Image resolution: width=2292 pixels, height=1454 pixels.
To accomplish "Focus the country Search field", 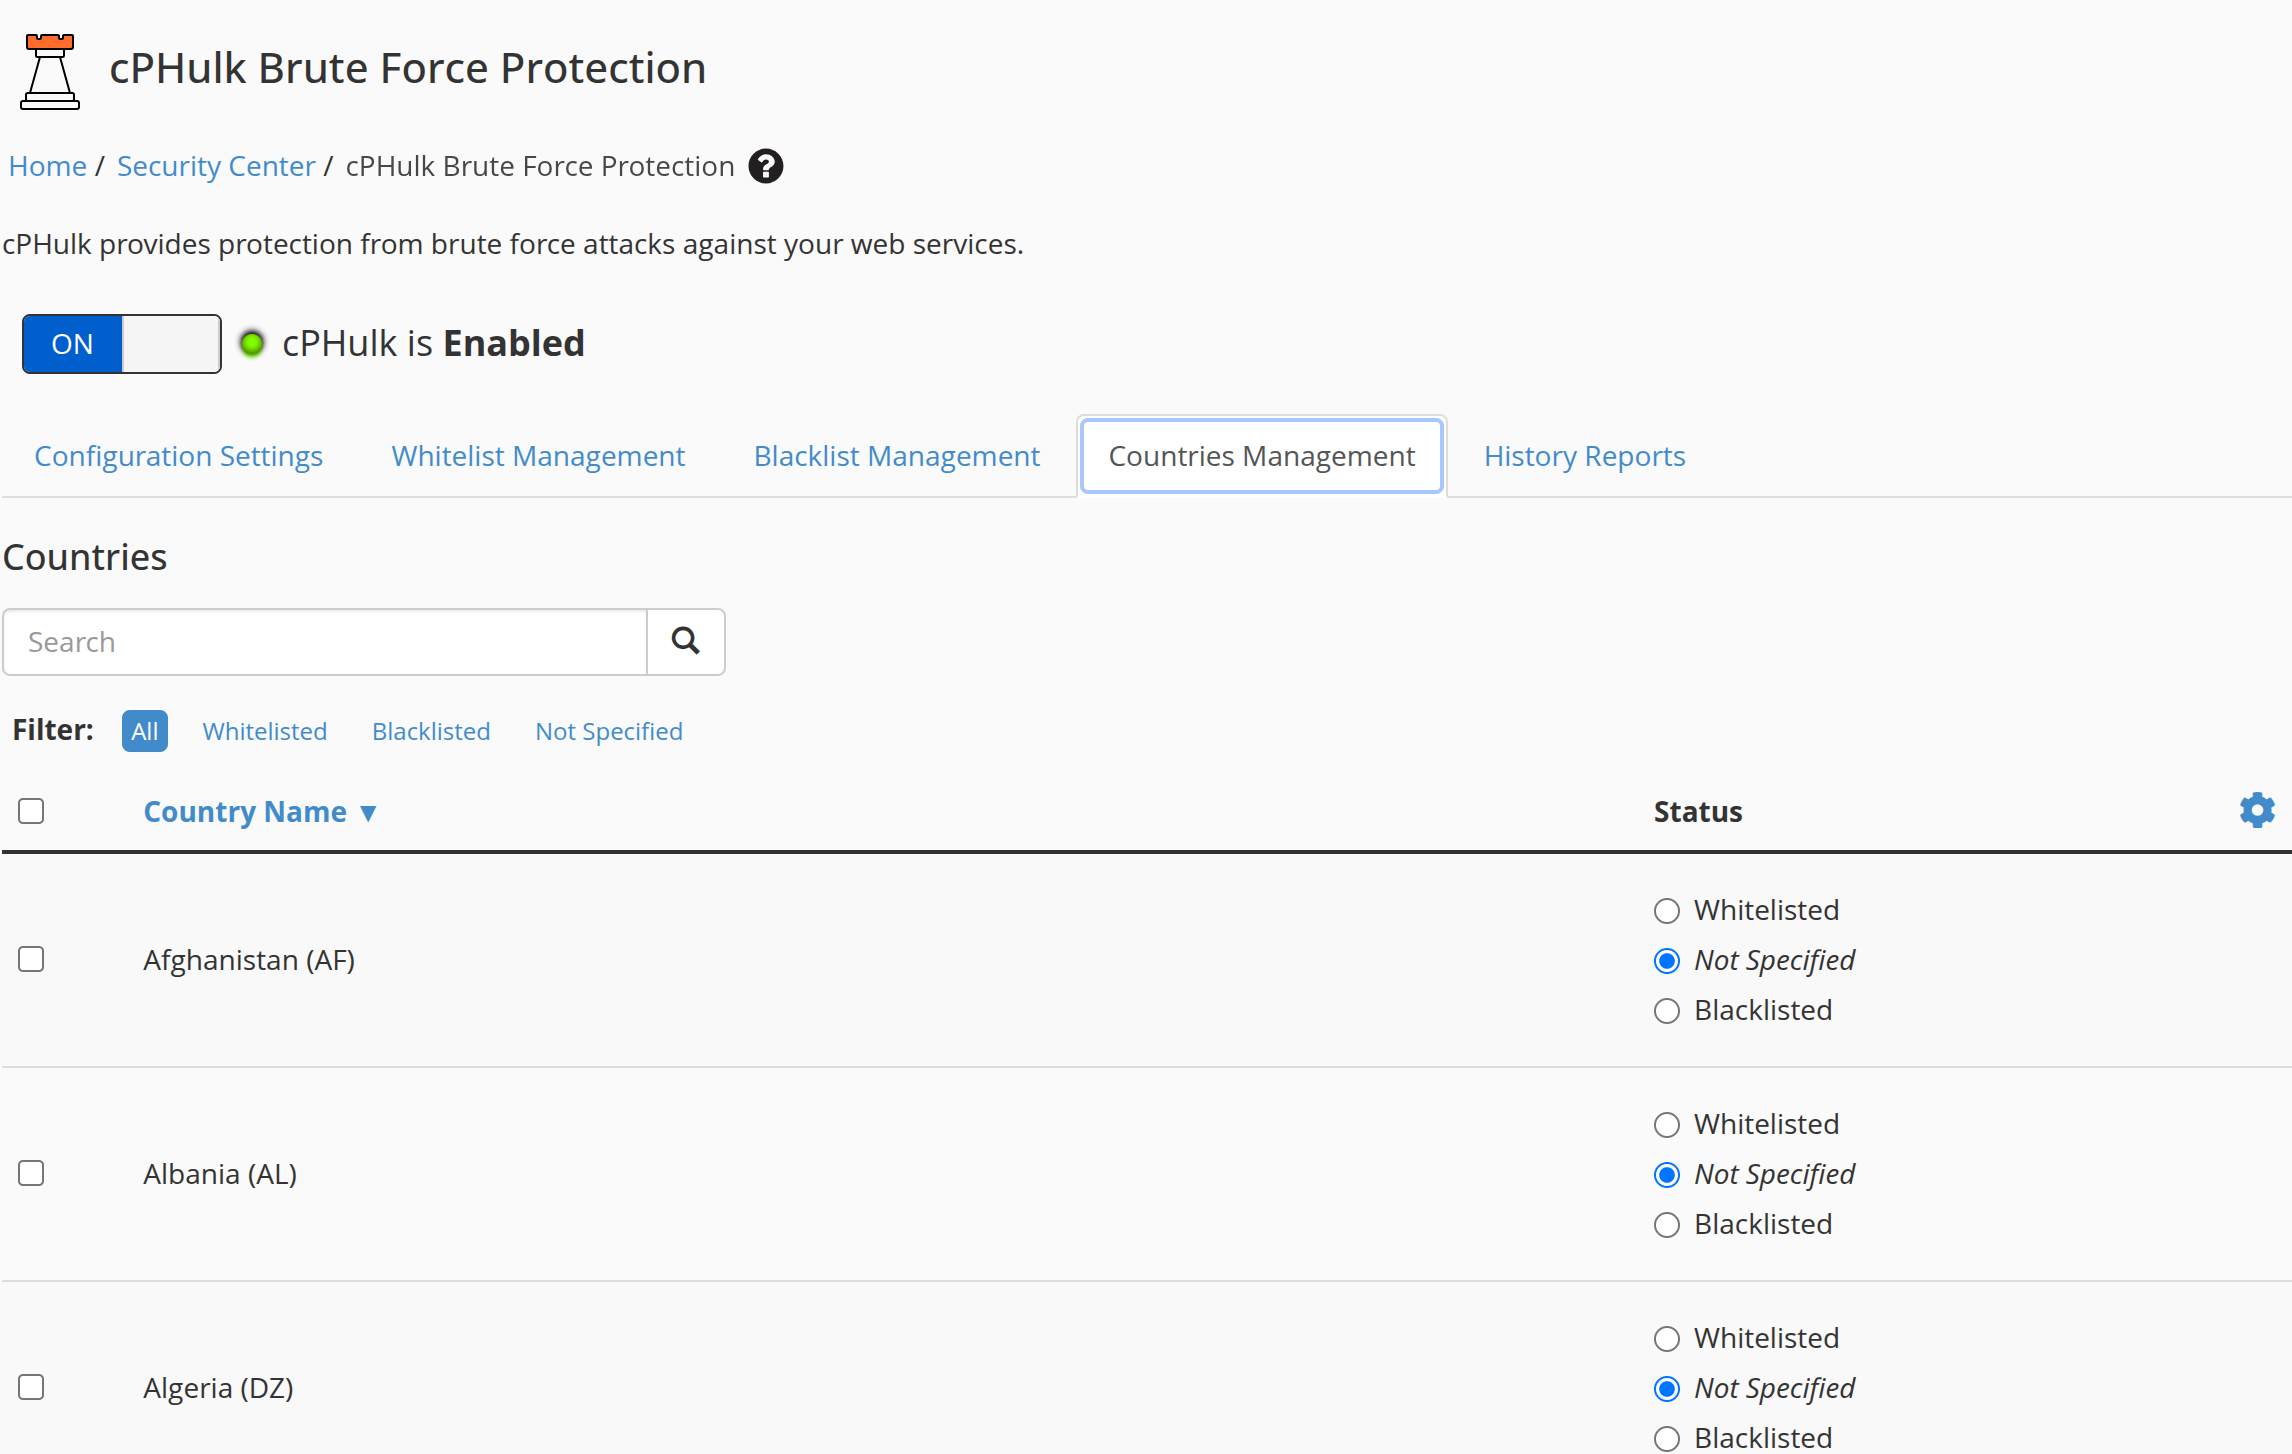I will (325, 641).
